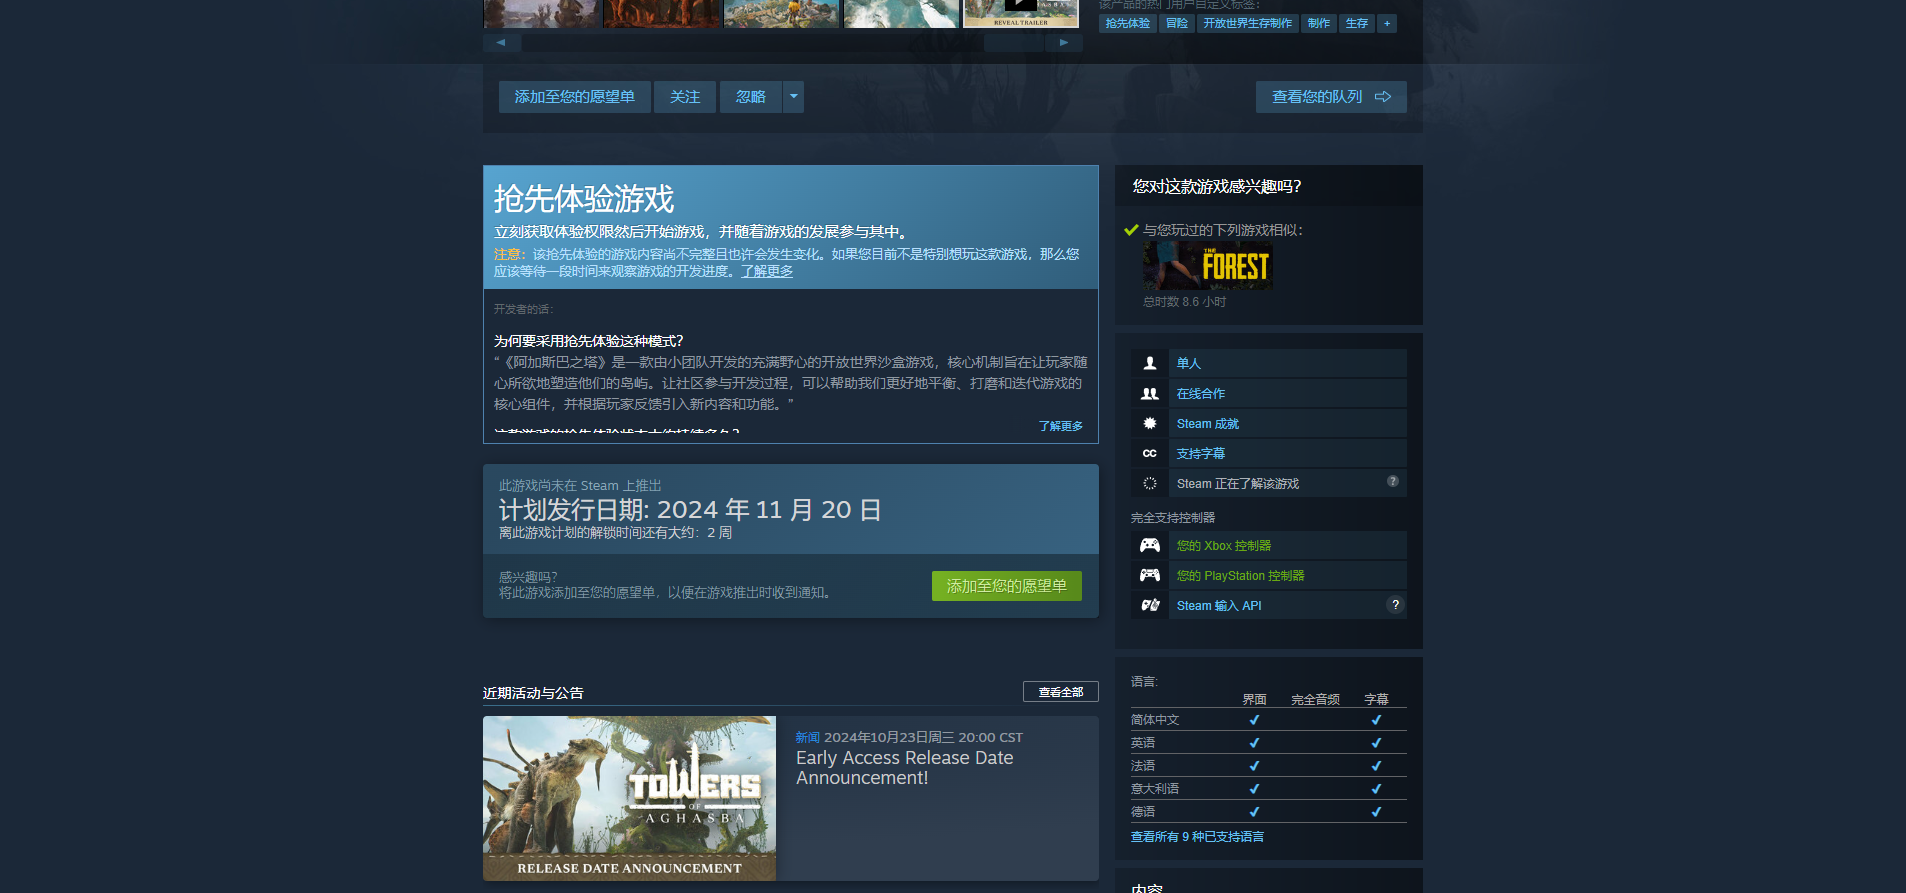
Task: Click the Reveal Trailer video thumbnail
Action: click(x=1021, y=13)
